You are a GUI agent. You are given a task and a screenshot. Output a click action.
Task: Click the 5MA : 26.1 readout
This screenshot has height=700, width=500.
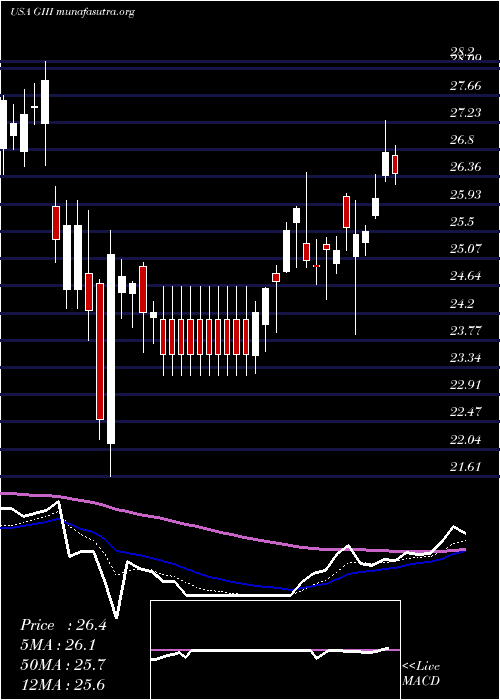pyautogui.click(x=58, y=645)
